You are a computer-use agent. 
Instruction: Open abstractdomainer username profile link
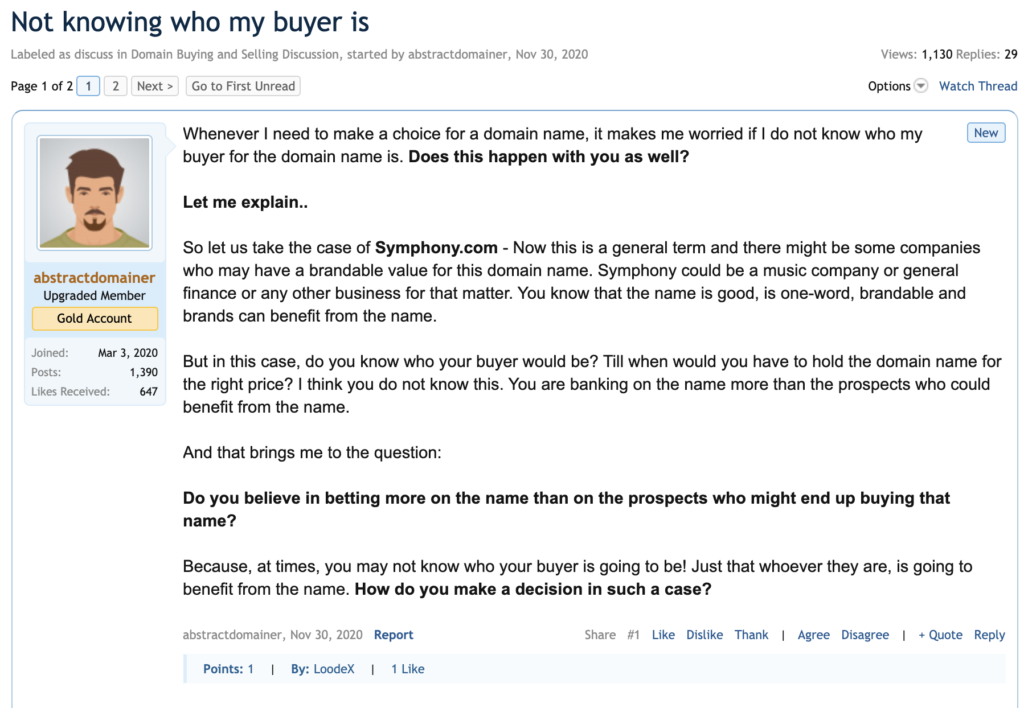coord(94,278)
